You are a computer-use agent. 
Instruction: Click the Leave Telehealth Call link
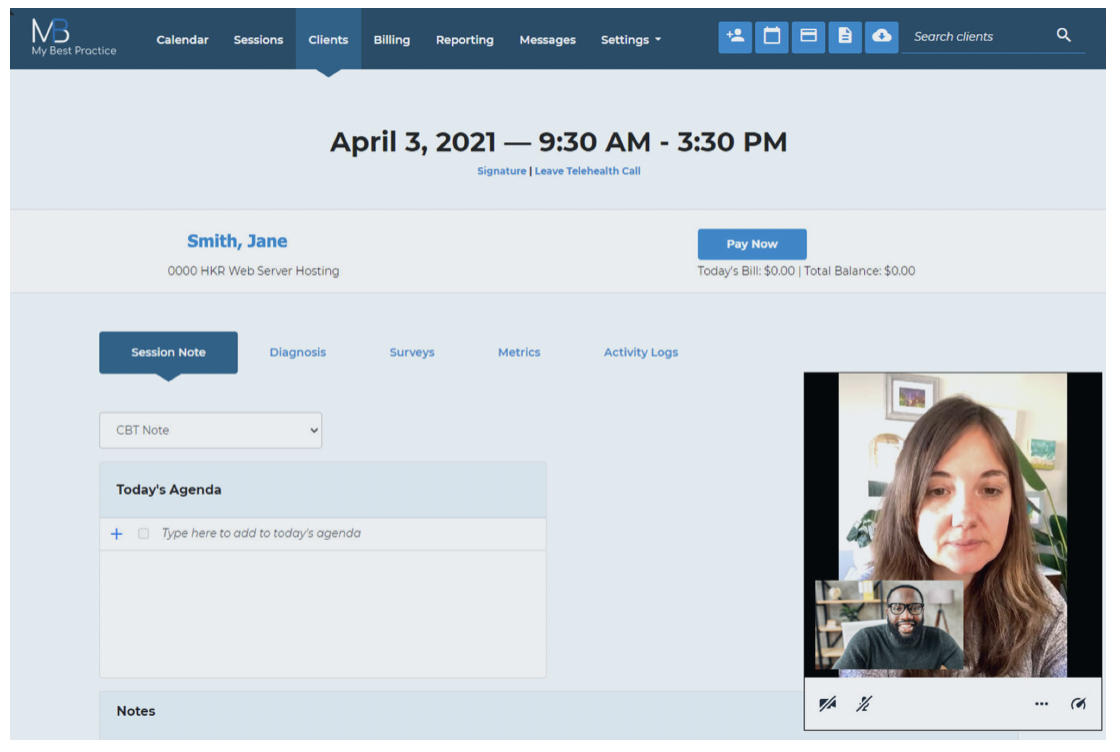(x=588, y=171)
